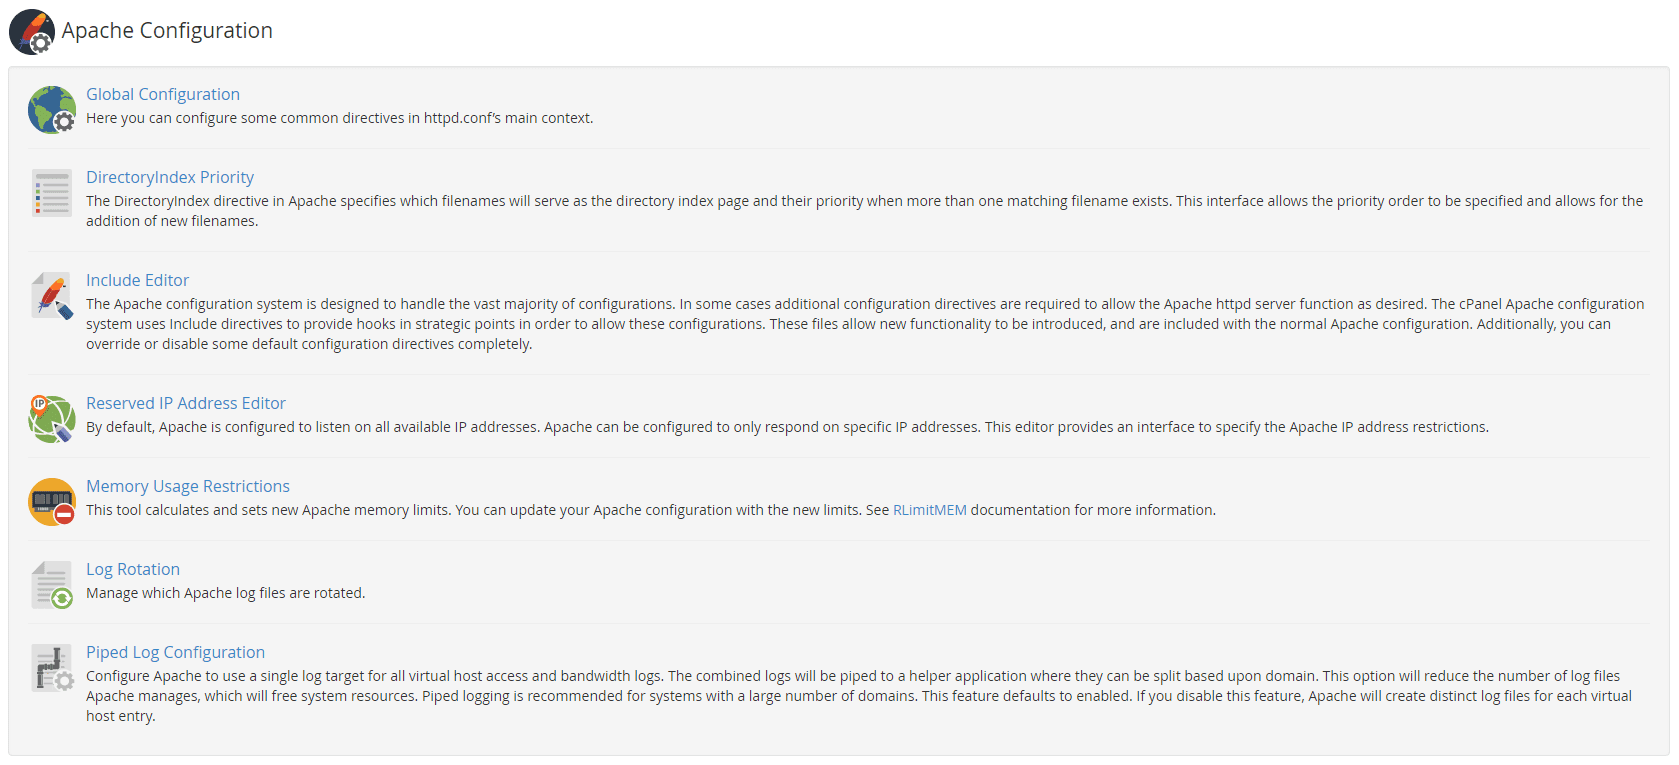Click the Include Editor feather icon

tap(52, 296)
